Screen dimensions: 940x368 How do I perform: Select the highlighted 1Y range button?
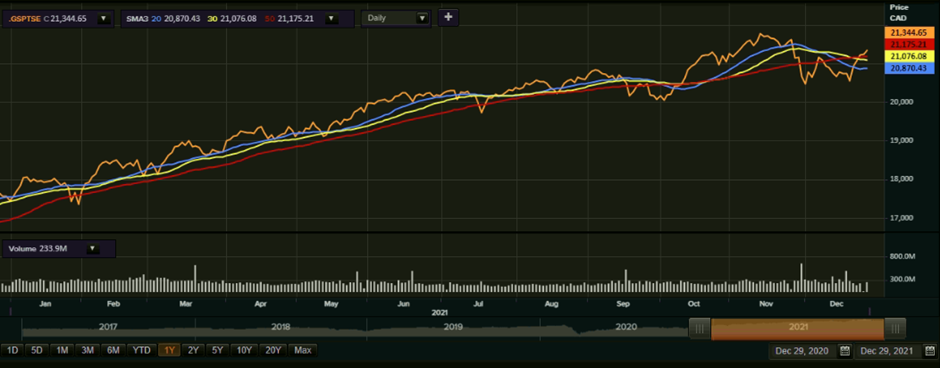click(170, 350)
